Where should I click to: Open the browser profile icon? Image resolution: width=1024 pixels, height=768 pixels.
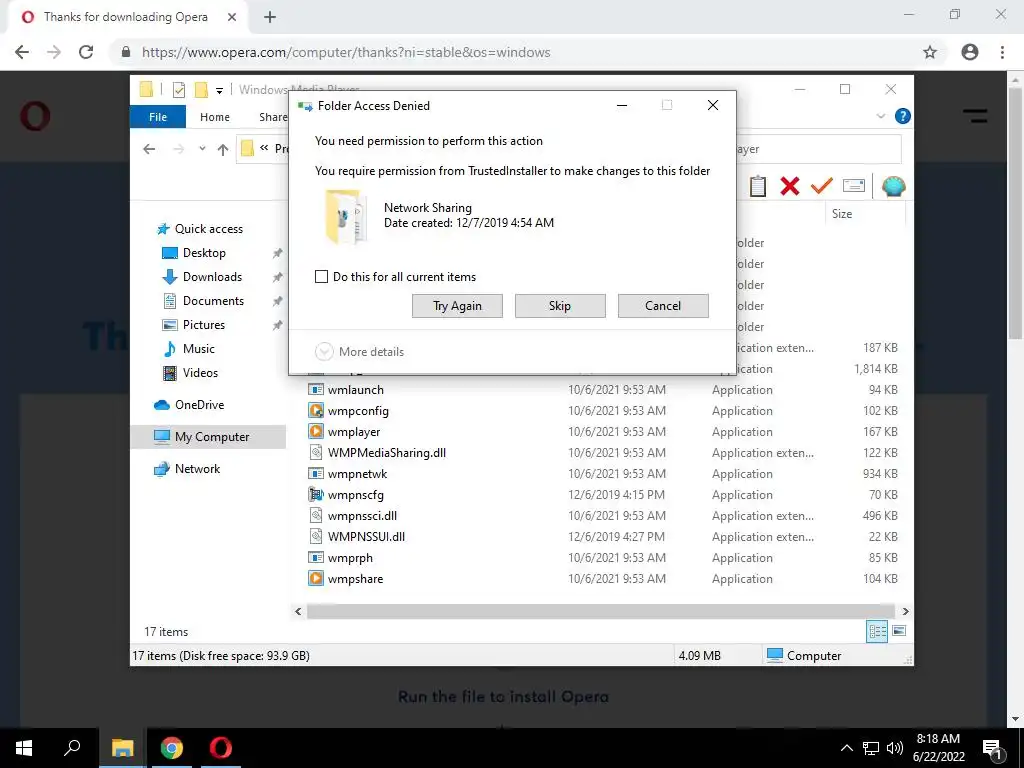coord(970,52)
